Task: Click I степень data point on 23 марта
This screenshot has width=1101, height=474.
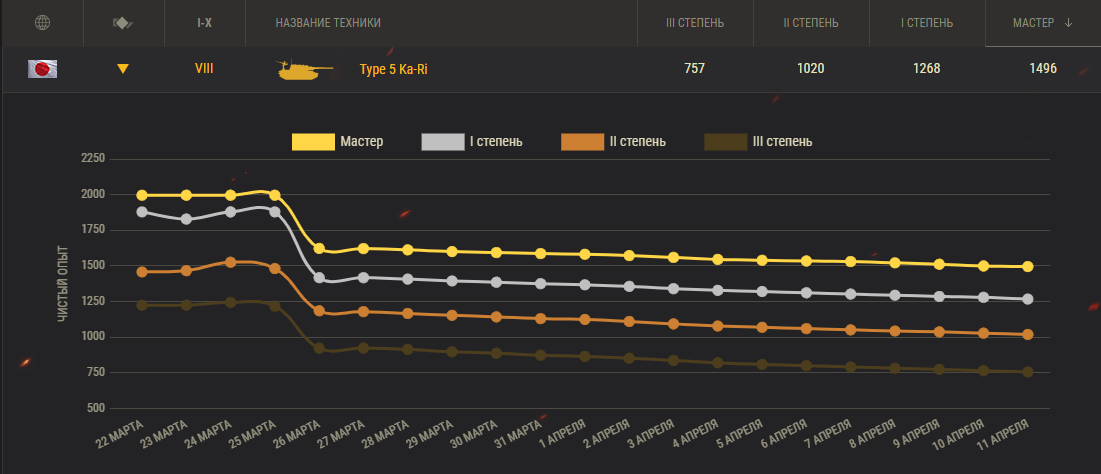Action: 186,219
